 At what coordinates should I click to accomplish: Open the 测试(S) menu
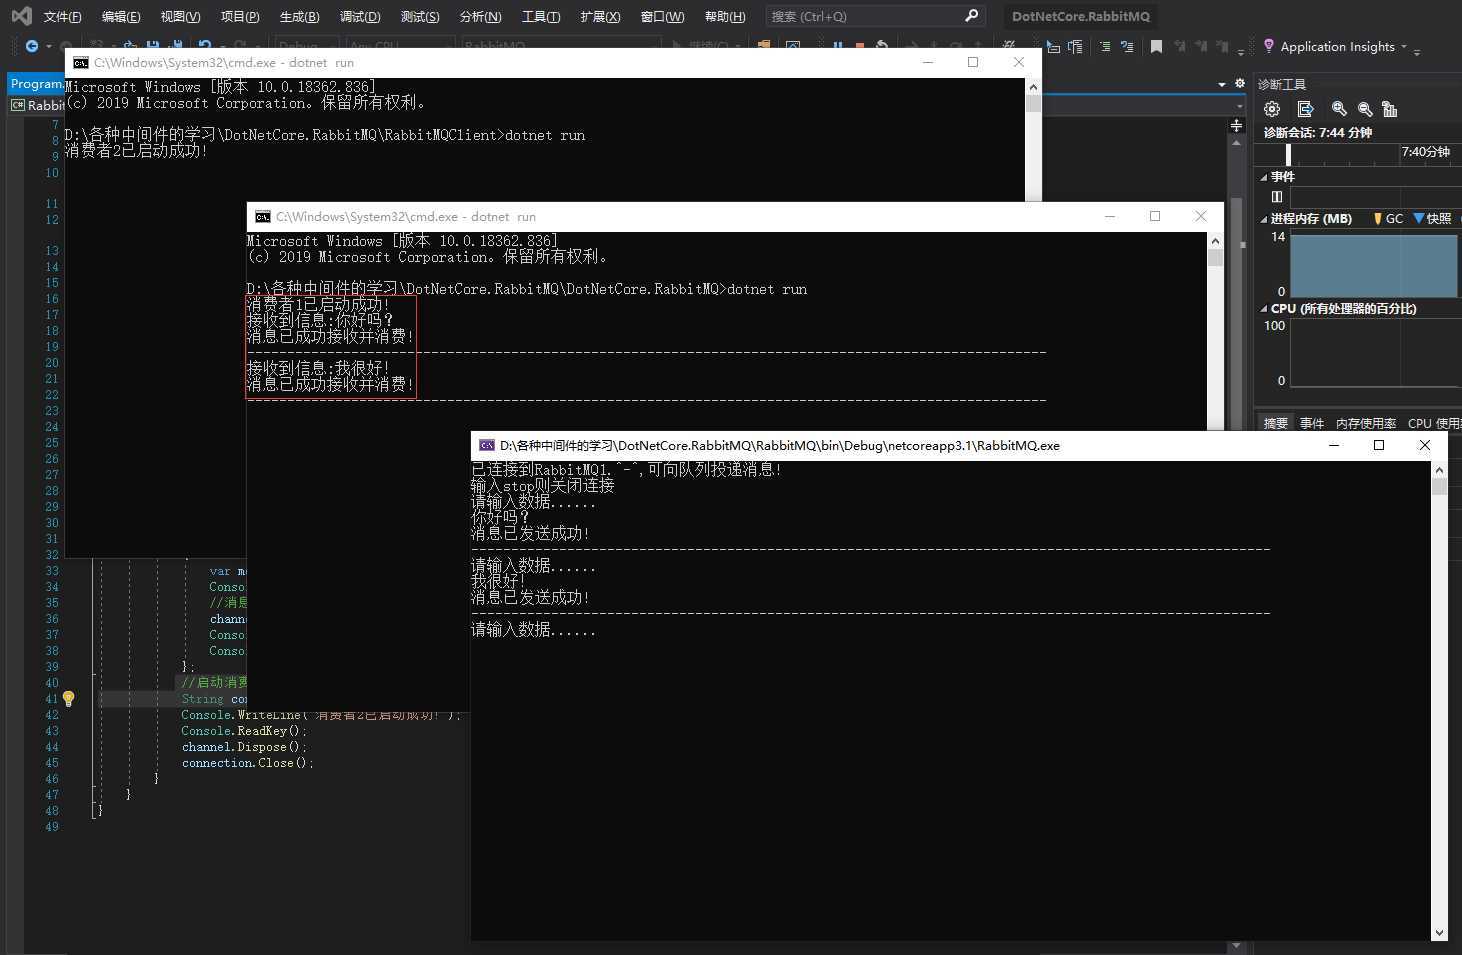420,17
